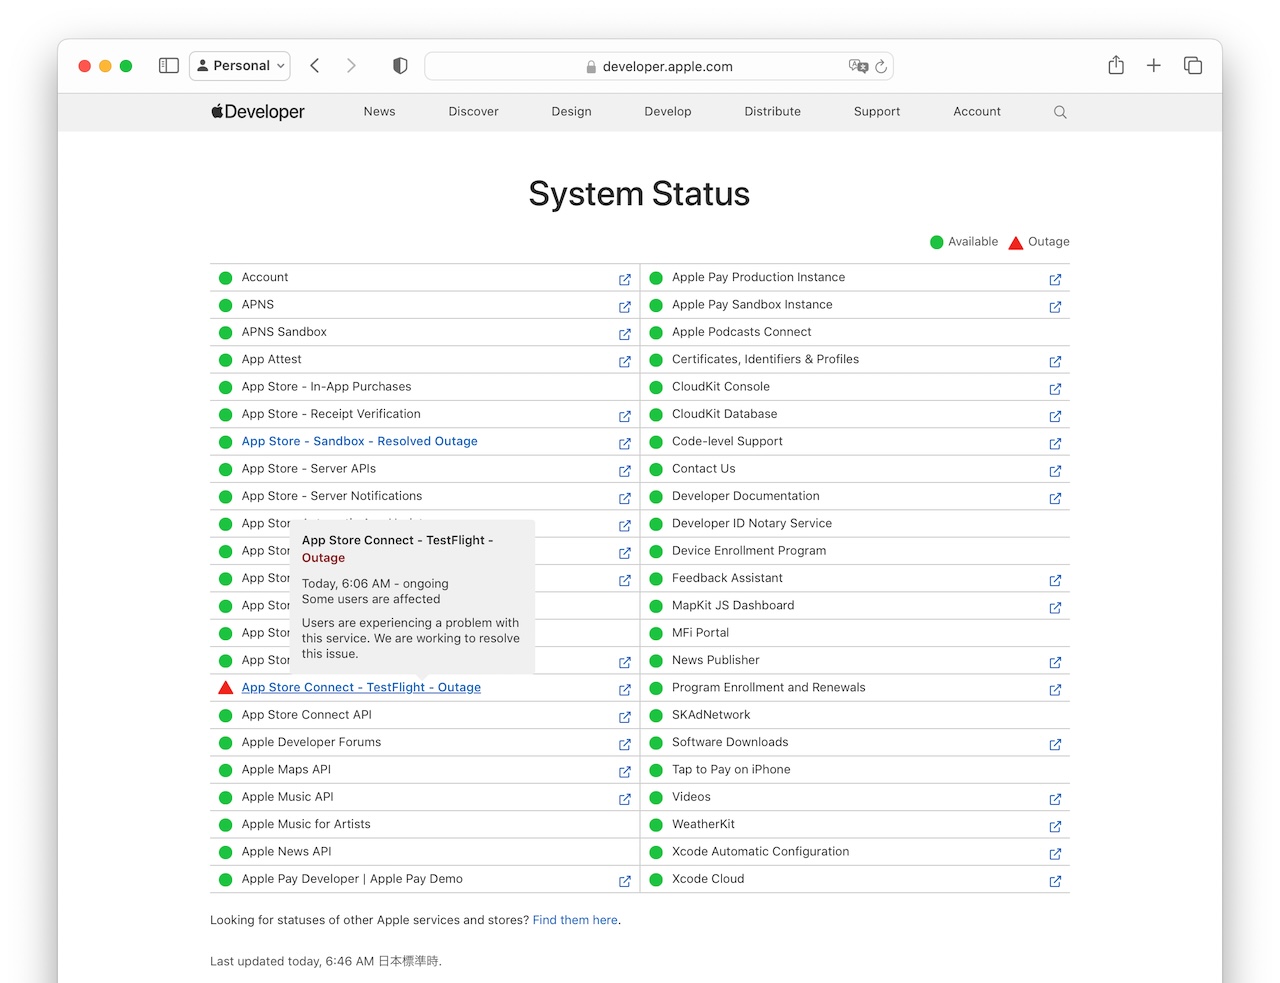Click the developer.apple.com address bar
Screen dimensions: 1280x983
click(659, 66)
